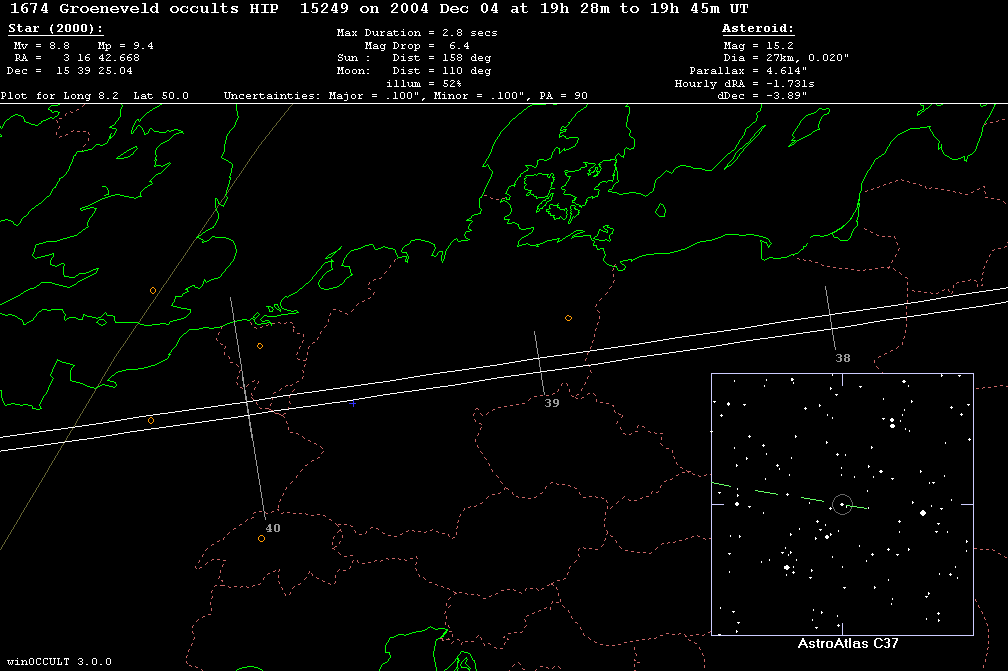
Task: Click the 'Asteroid:' heading
Action: point(758,29)
